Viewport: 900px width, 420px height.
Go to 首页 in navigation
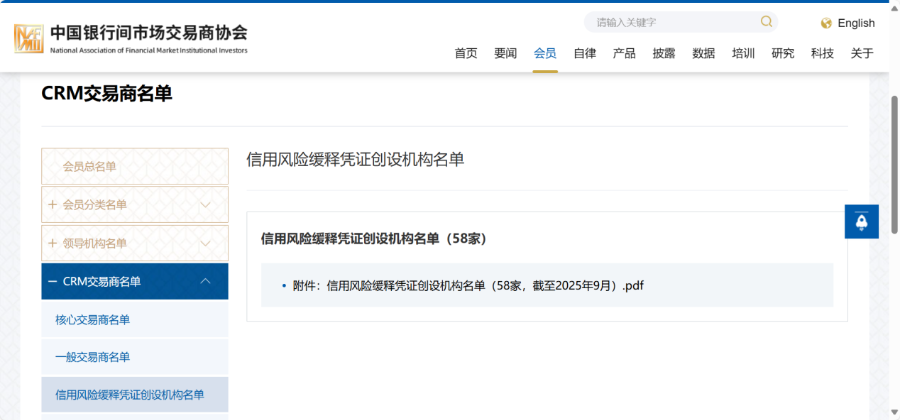click(x=466, y=54)
